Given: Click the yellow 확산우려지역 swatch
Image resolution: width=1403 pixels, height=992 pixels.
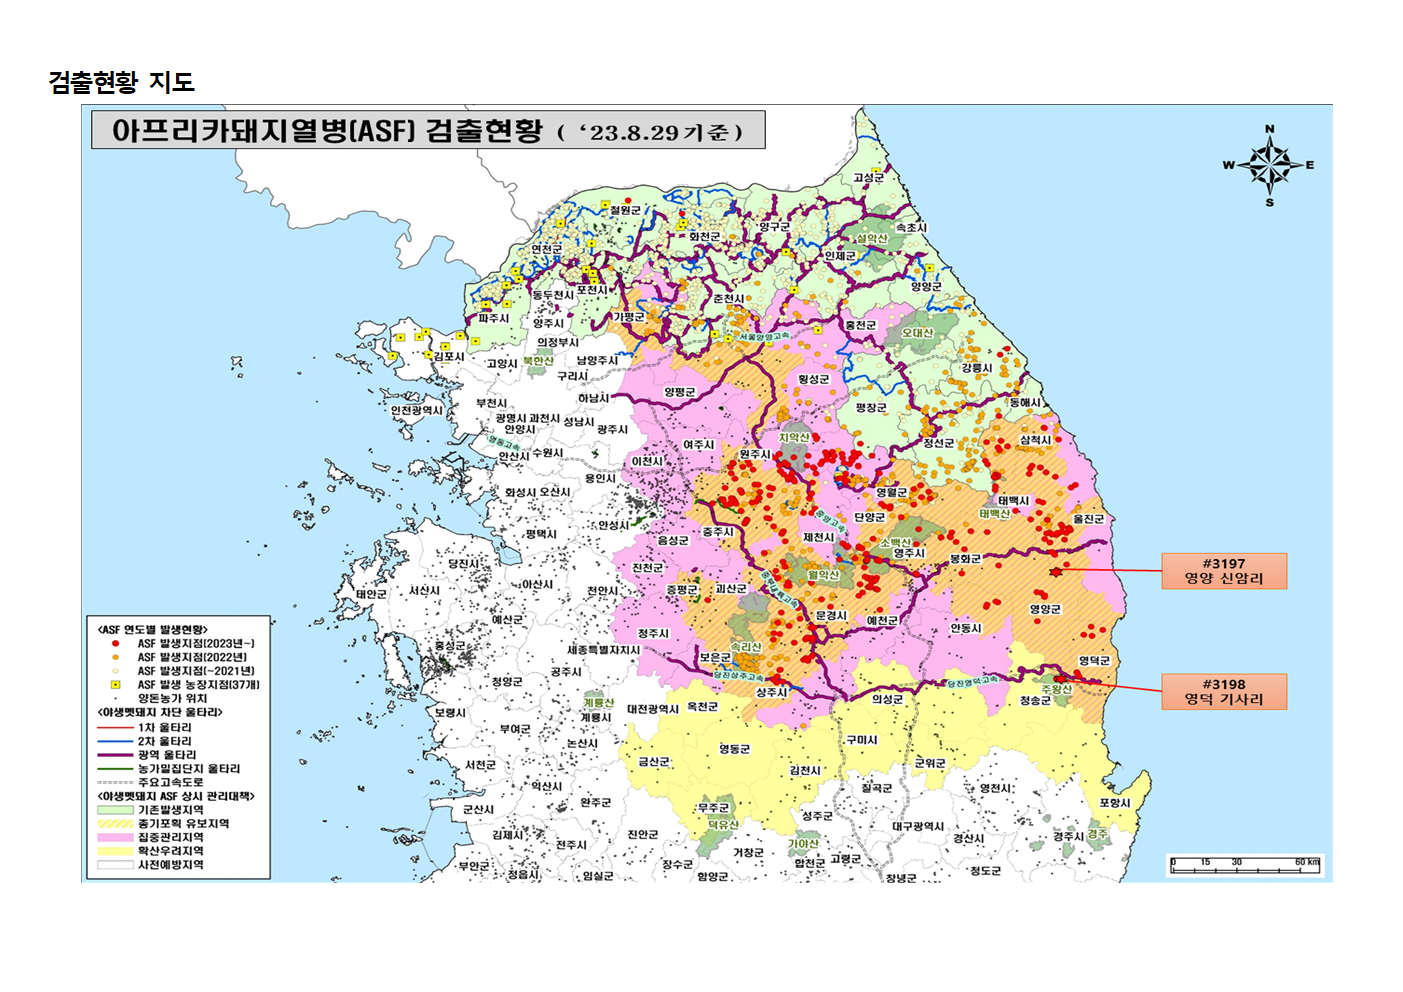Looking at the screenshot, I should (x=115, y=852).
